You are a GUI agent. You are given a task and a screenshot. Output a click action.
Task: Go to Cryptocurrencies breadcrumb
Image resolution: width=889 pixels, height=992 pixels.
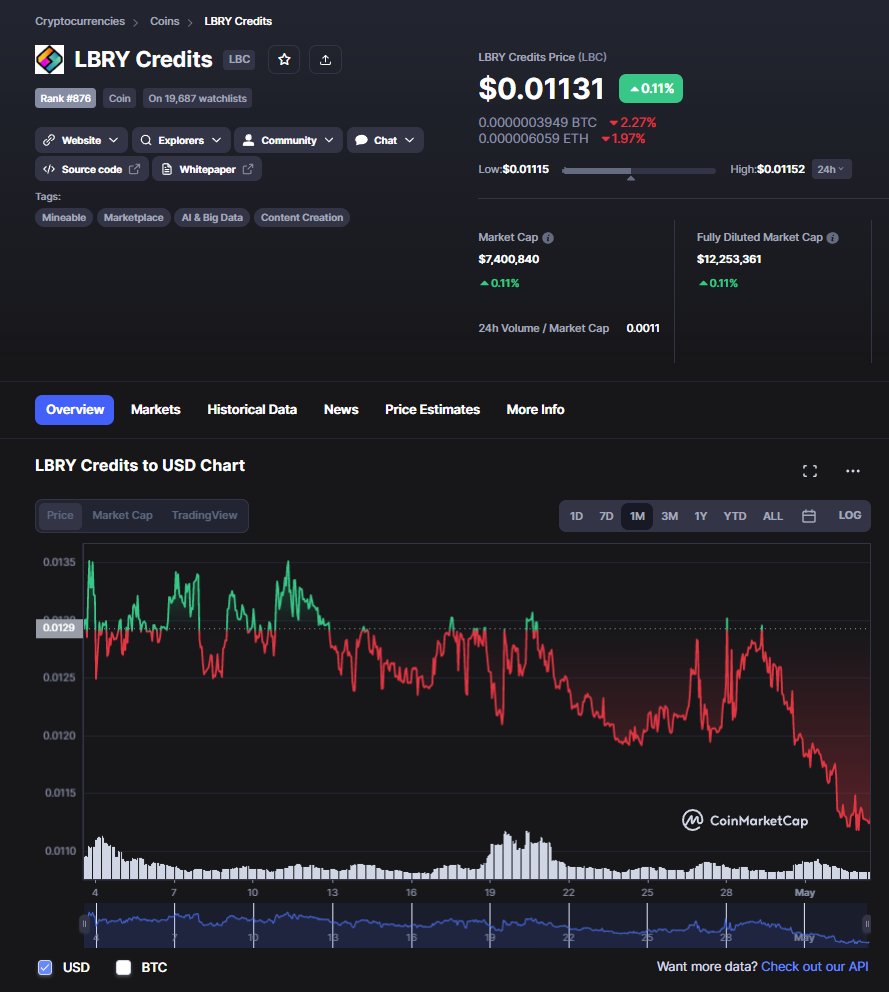point(80,21)
